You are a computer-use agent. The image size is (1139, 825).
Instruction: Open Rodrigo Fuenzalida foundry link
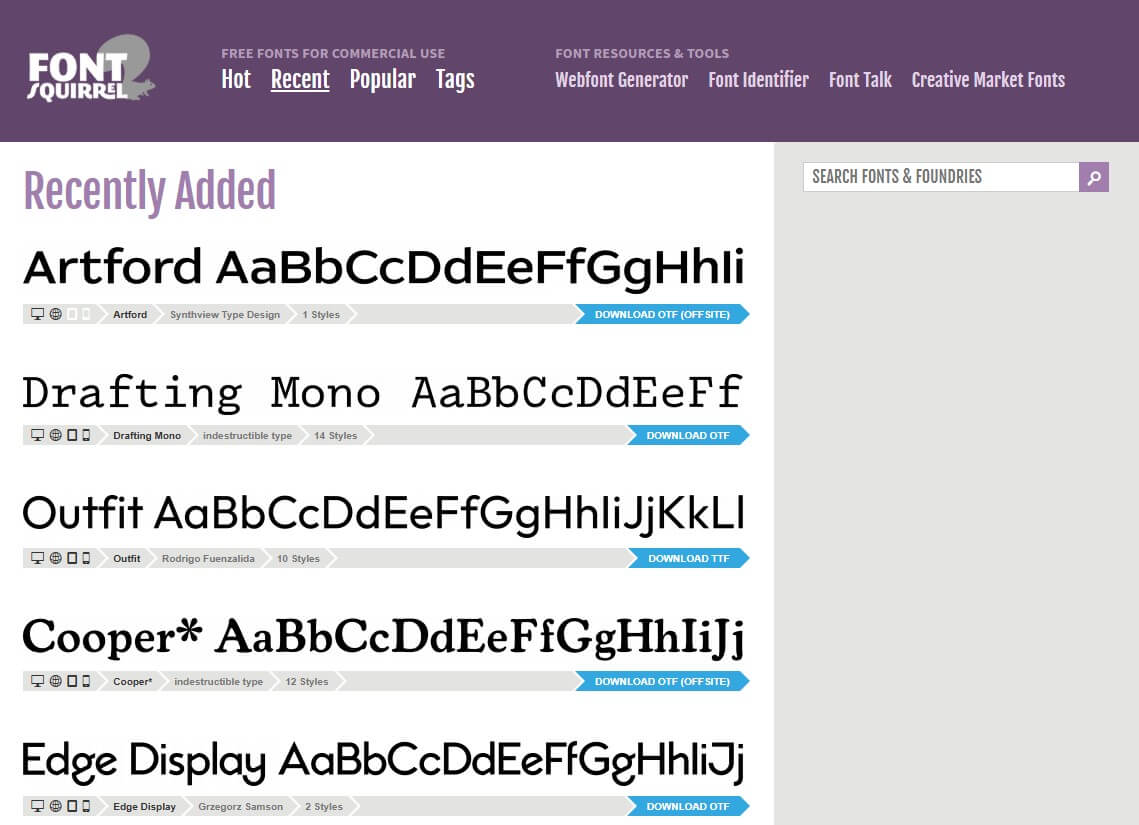click(x=208, y=558)
